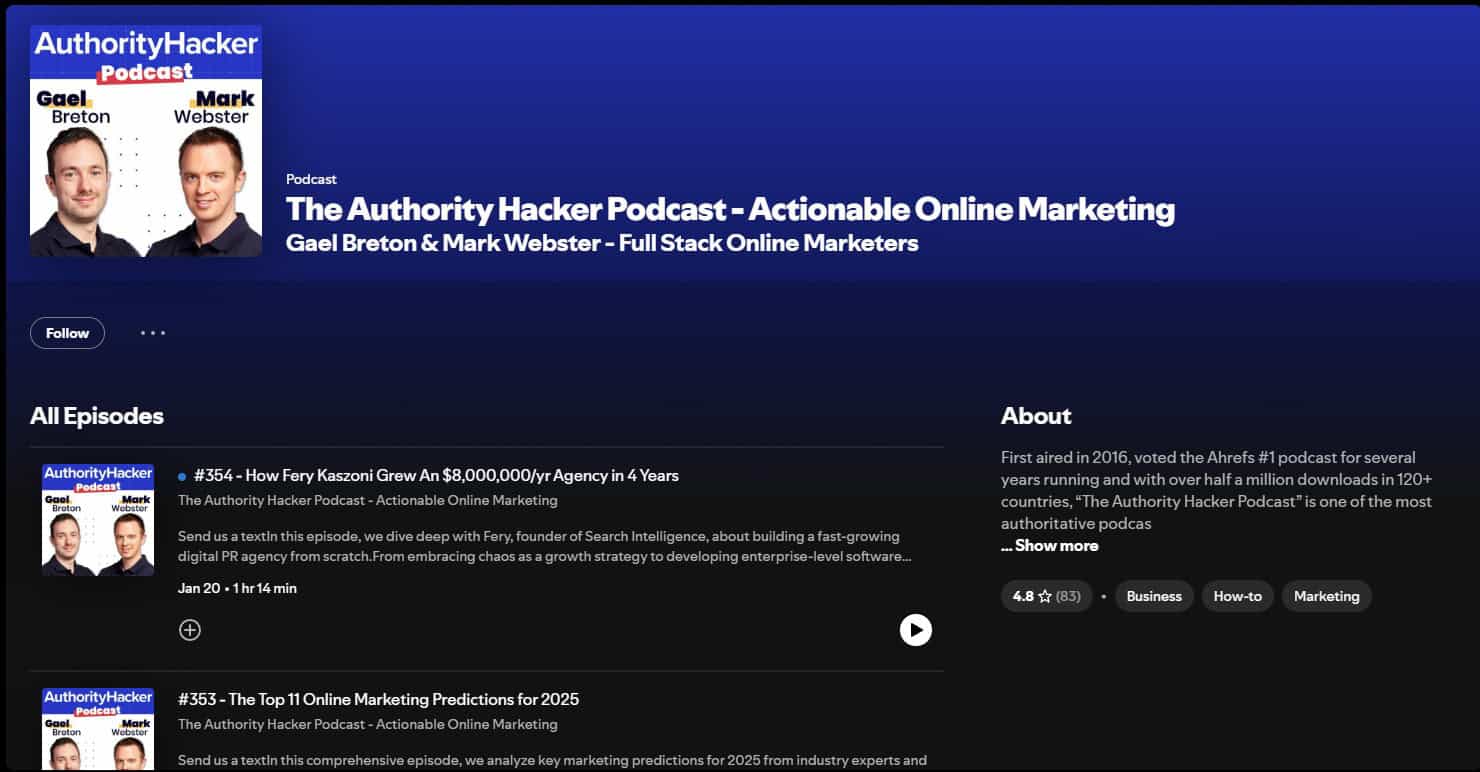Image resolution: width=1480 pixels, height=772 pixels.
Task: Click the All Episodes heading
Action: pos(97,416)
